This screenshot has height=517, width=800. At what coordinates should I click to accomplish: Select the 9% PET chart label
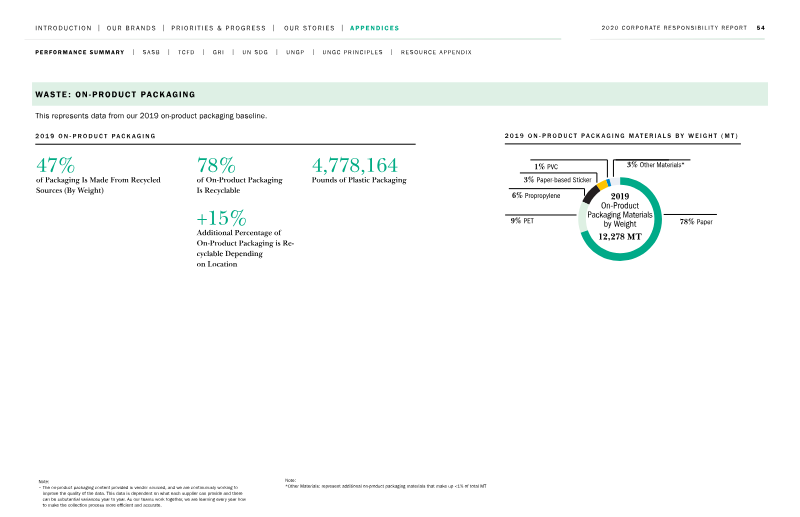pyautogui.click(x=522, y=220)
